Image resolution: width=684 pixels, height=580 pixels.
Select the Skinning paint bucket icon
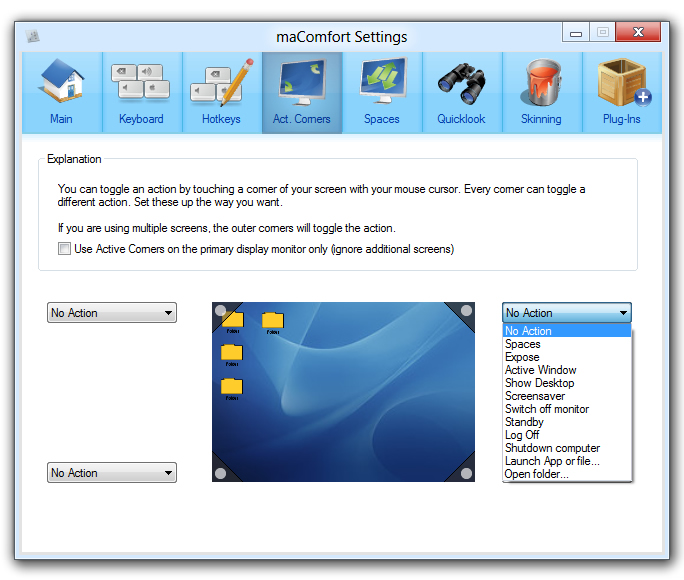[x=541, y=92]
